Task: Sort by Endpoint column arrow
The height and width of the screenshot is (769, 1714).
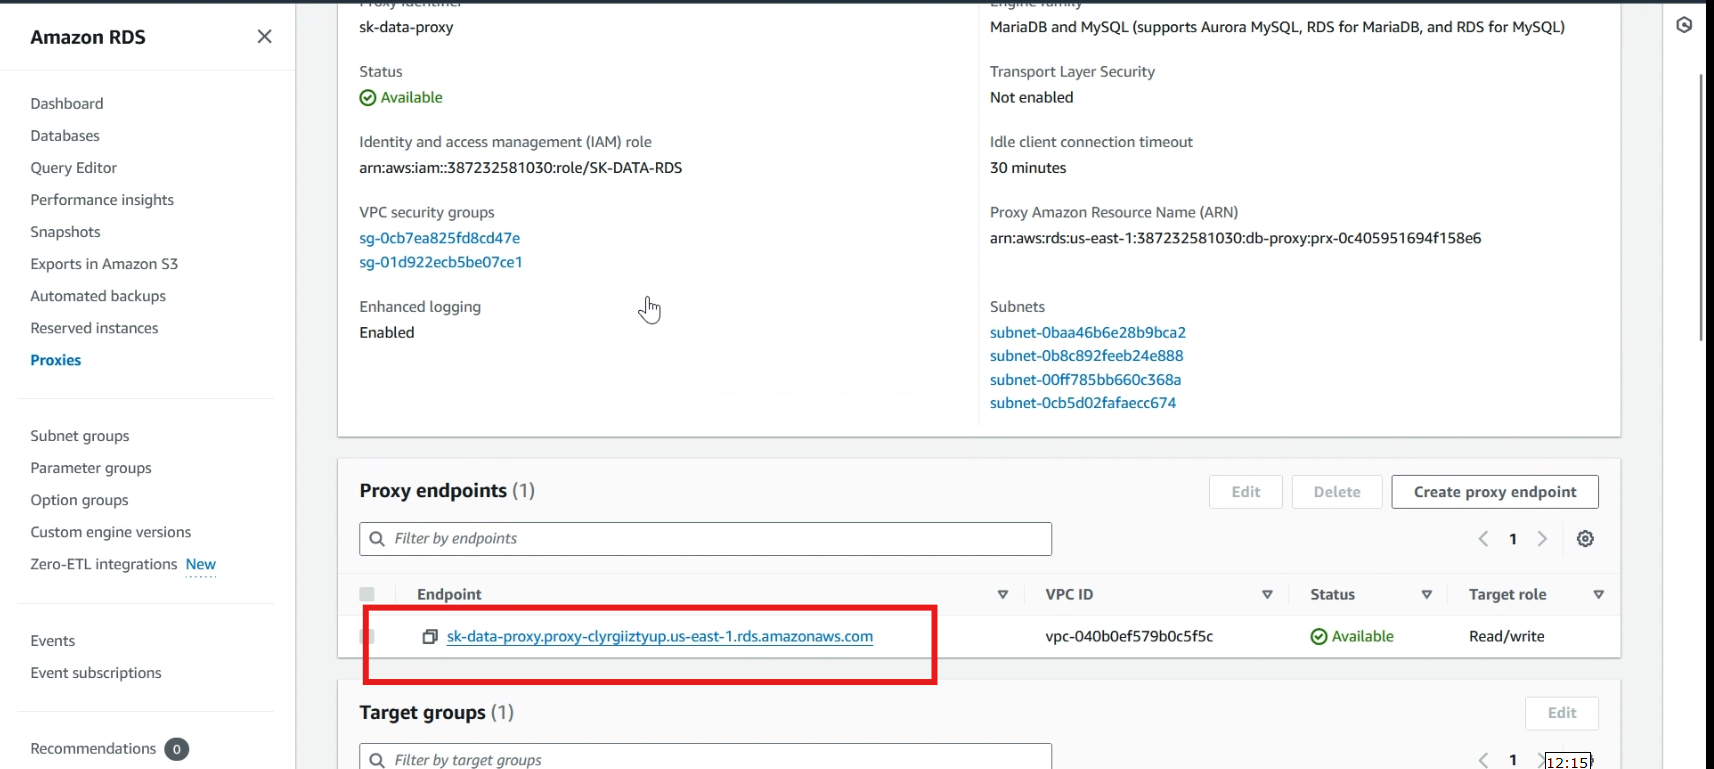Action: click(x=1003, y=595)
